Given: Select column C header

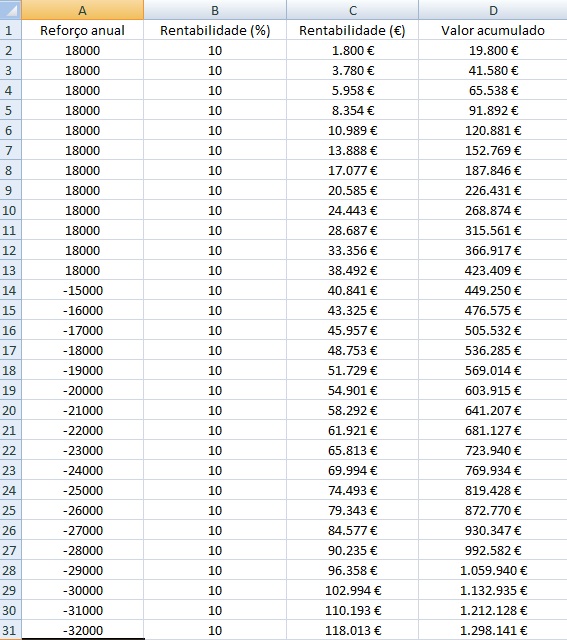Looking at the screenshot, I should tap(352, 10).
